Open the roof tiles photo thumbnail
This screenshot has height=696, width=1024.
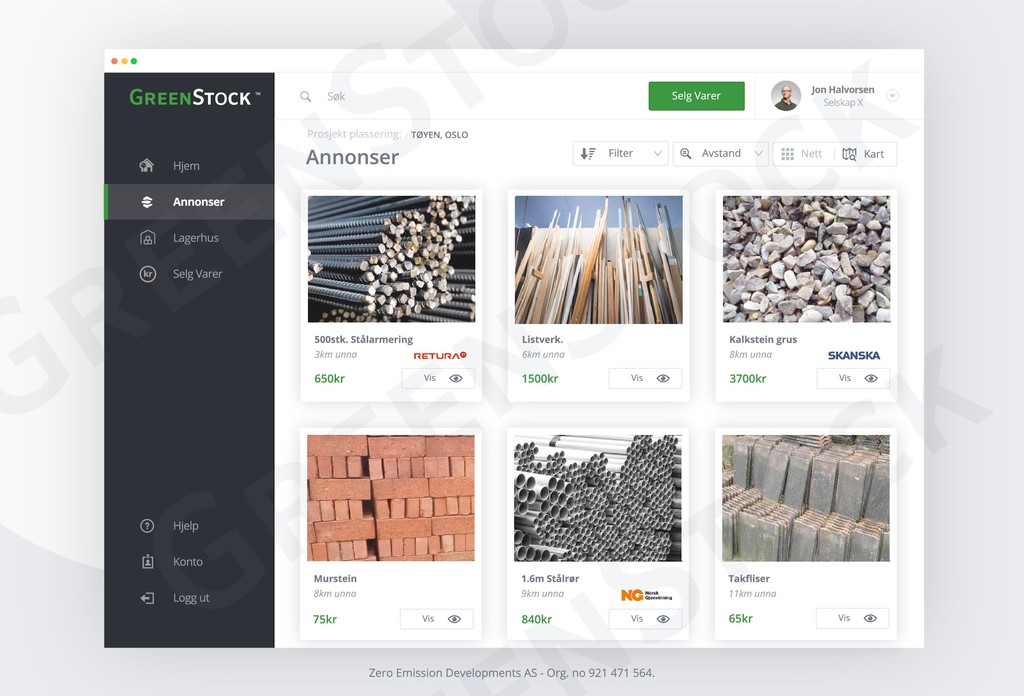coord(806,498)
